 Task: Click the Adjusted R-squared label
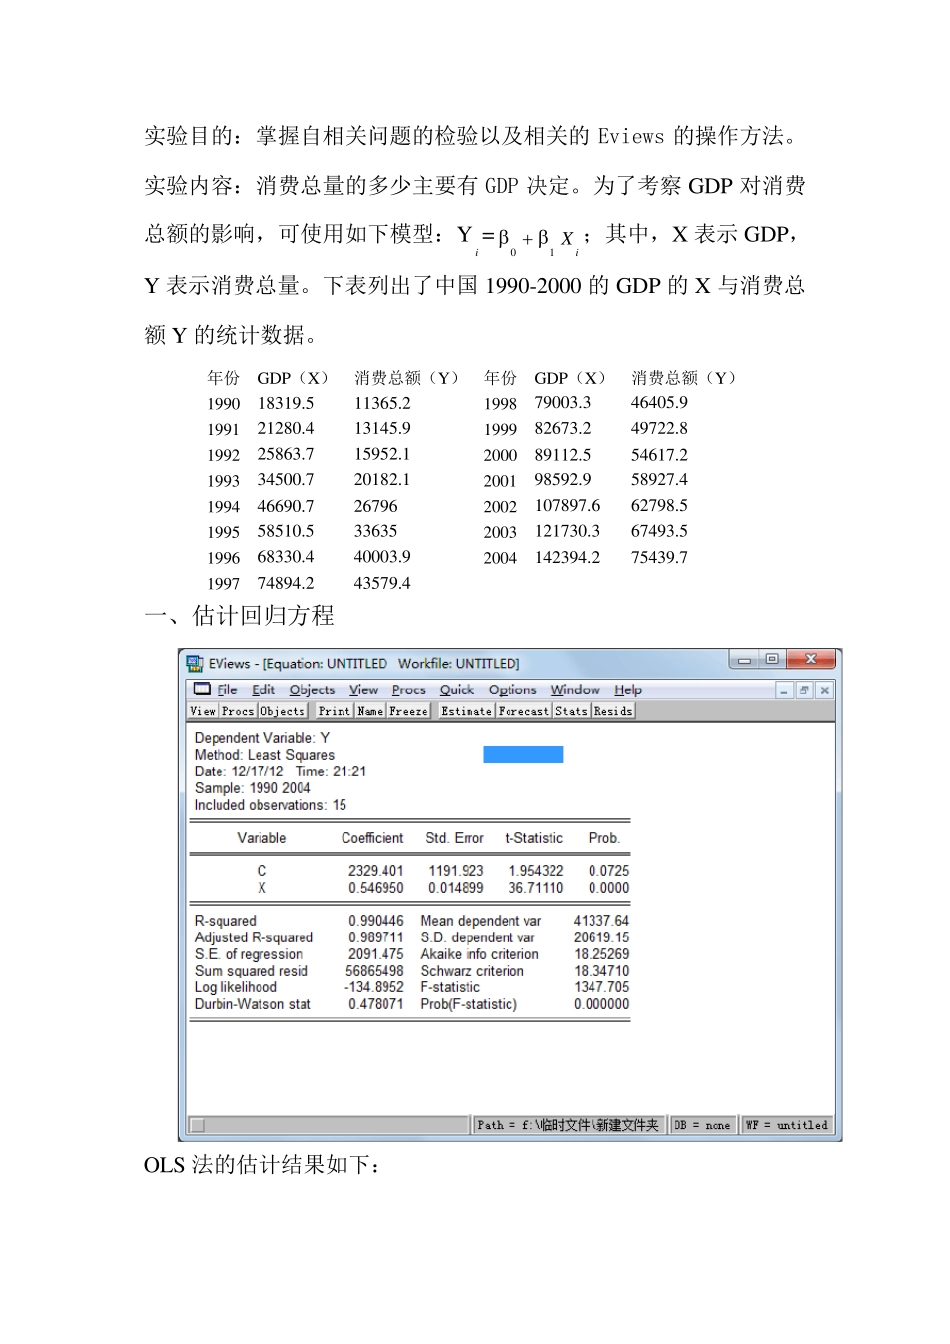(254, 938)
